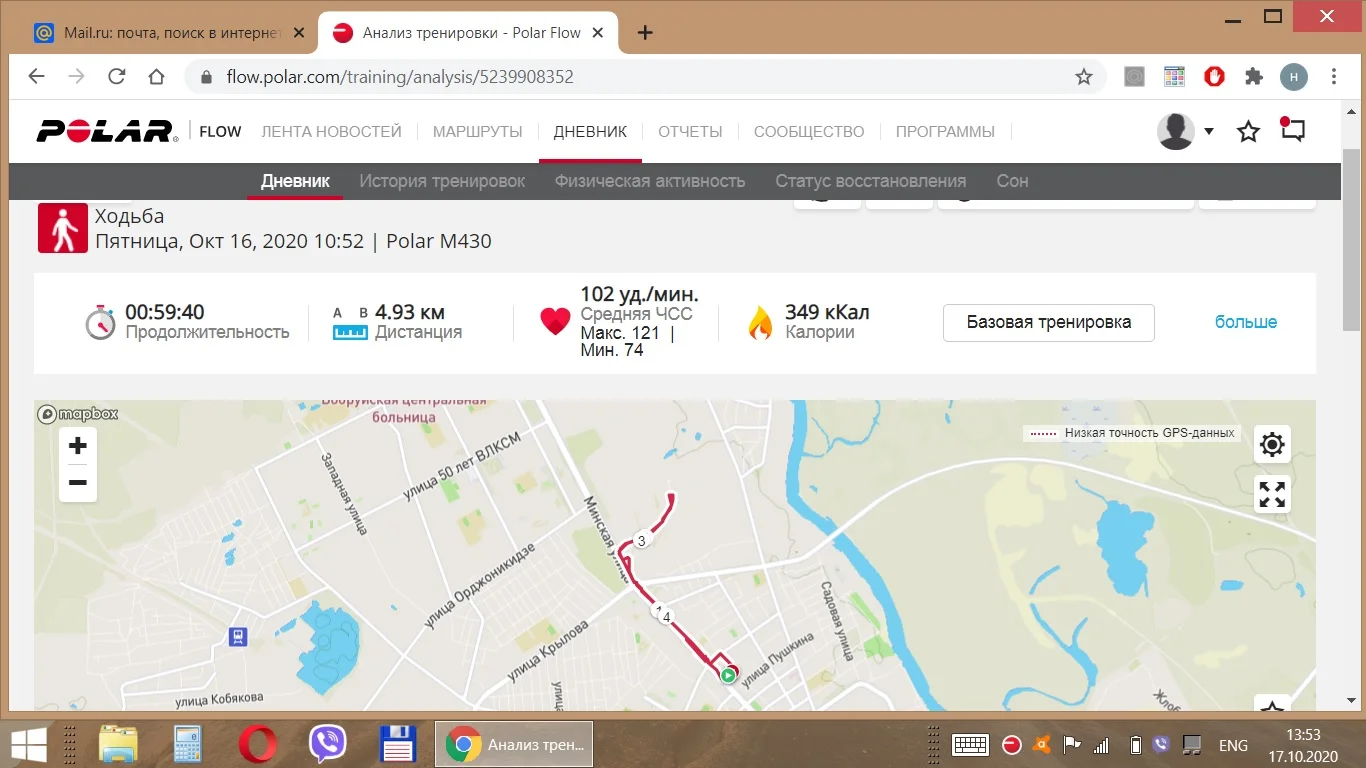Open the Программы menu item
This screenshot has width=1366, height=768.
coord(945,131)
